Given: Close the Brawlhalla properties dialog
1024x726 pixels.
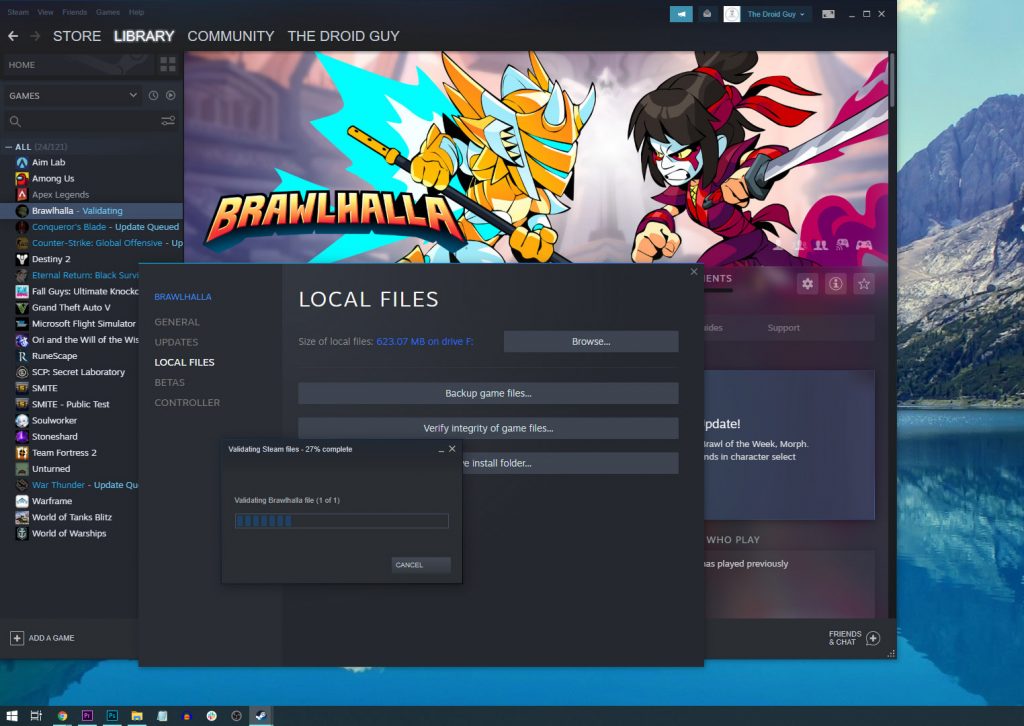Looking at the screenshot, I should tap(694, 272).
